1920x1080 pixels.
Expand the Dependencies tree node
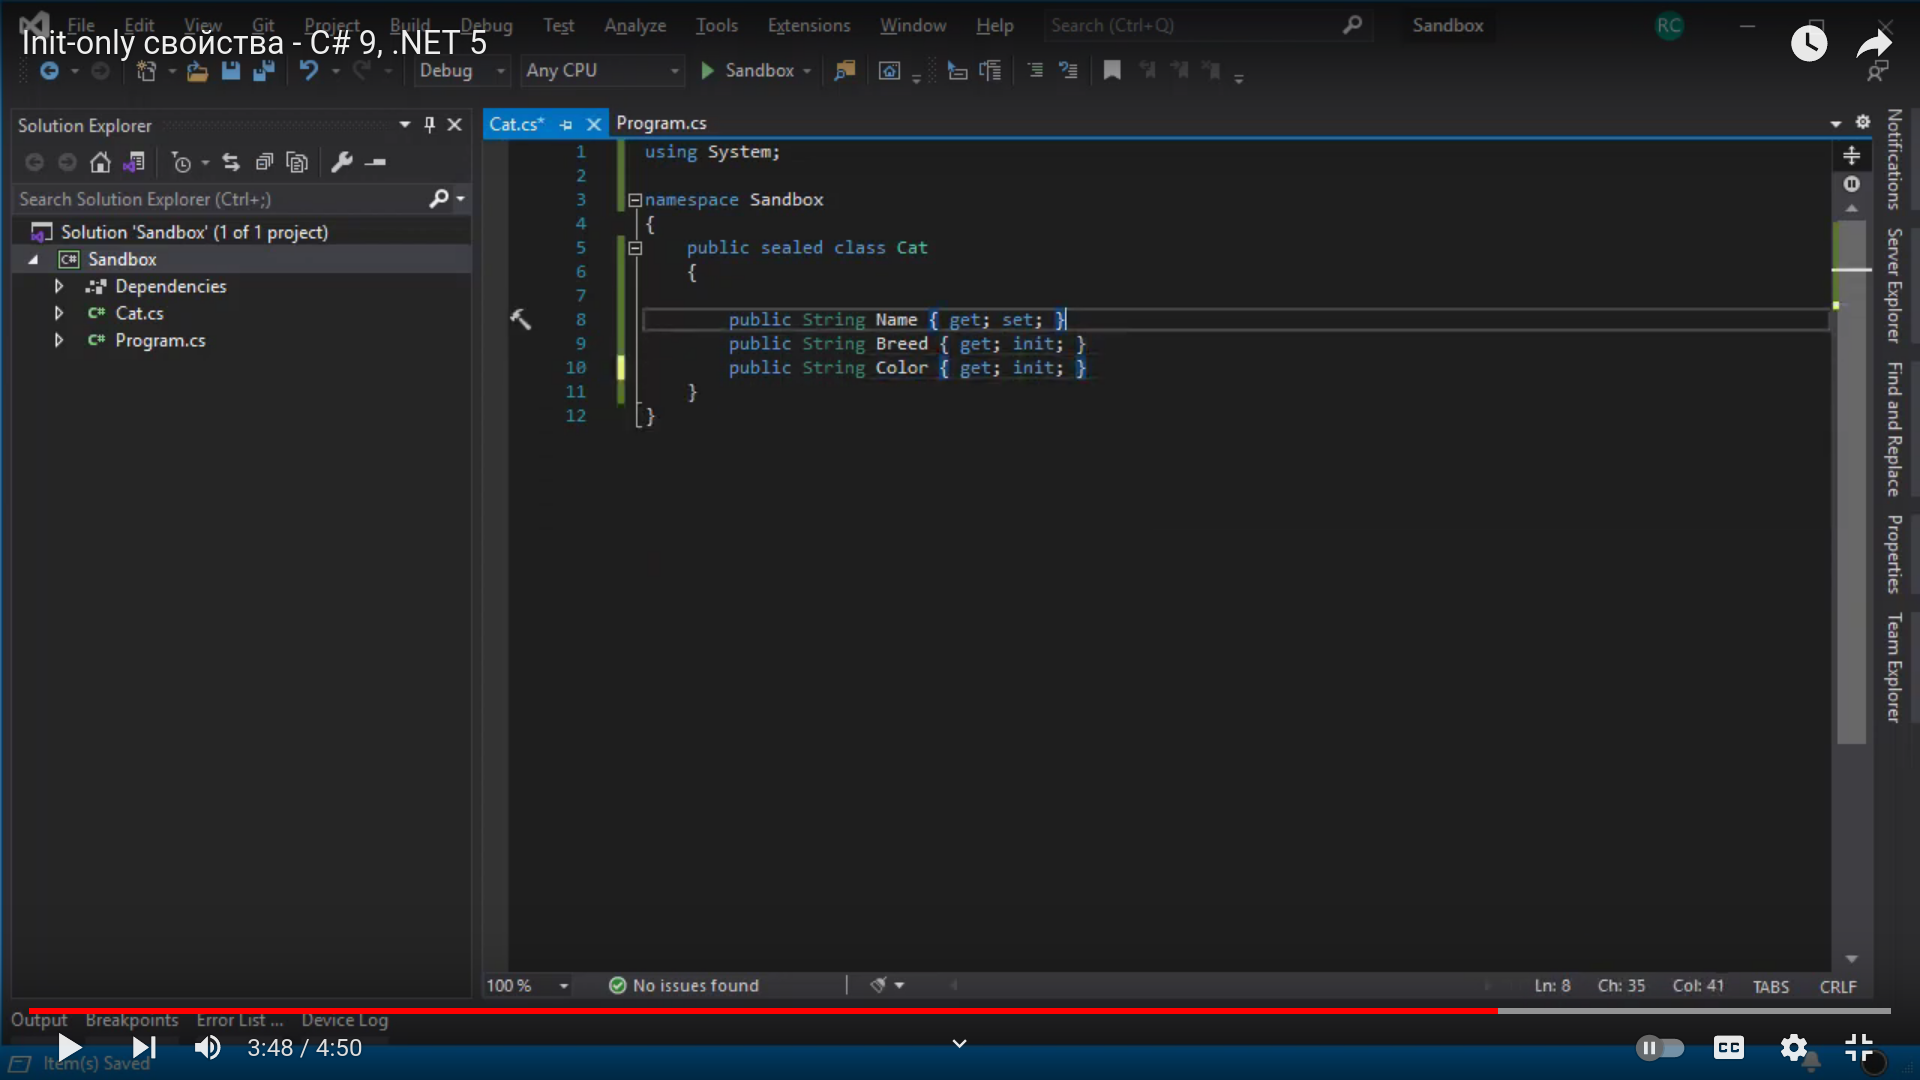(x=59, y=287)
